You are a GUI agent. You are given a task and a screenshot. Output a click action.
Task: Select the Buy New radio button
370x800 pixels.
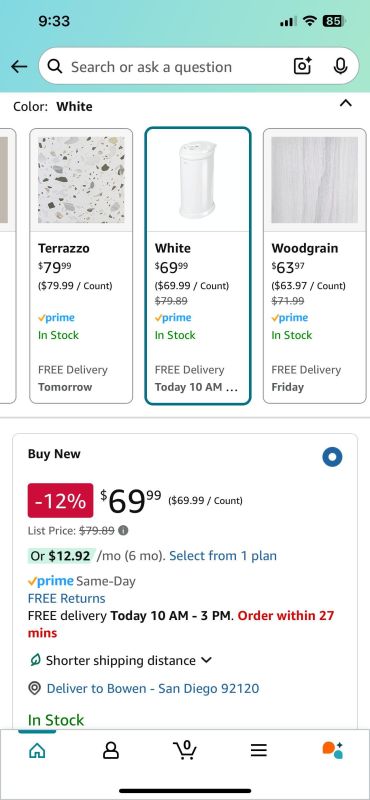tap(332, 457)
